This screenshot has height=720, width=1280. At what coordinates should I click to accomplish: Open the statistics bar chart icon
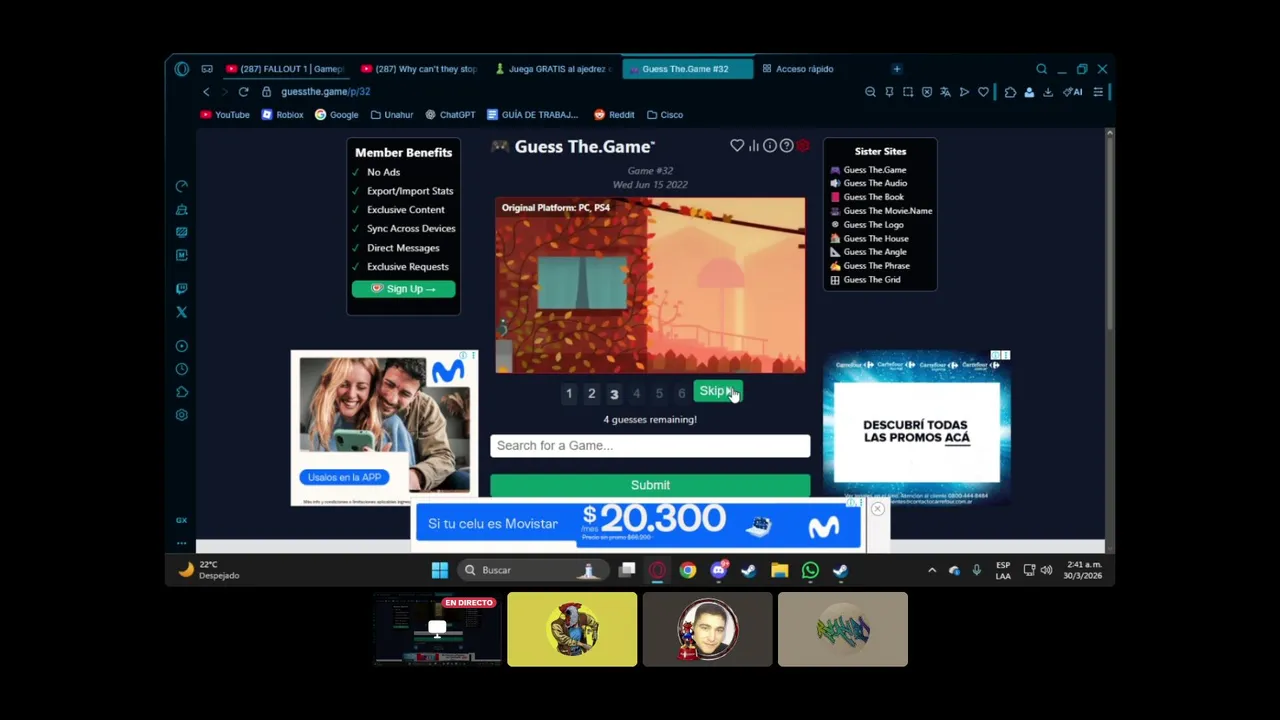[754, 146]
